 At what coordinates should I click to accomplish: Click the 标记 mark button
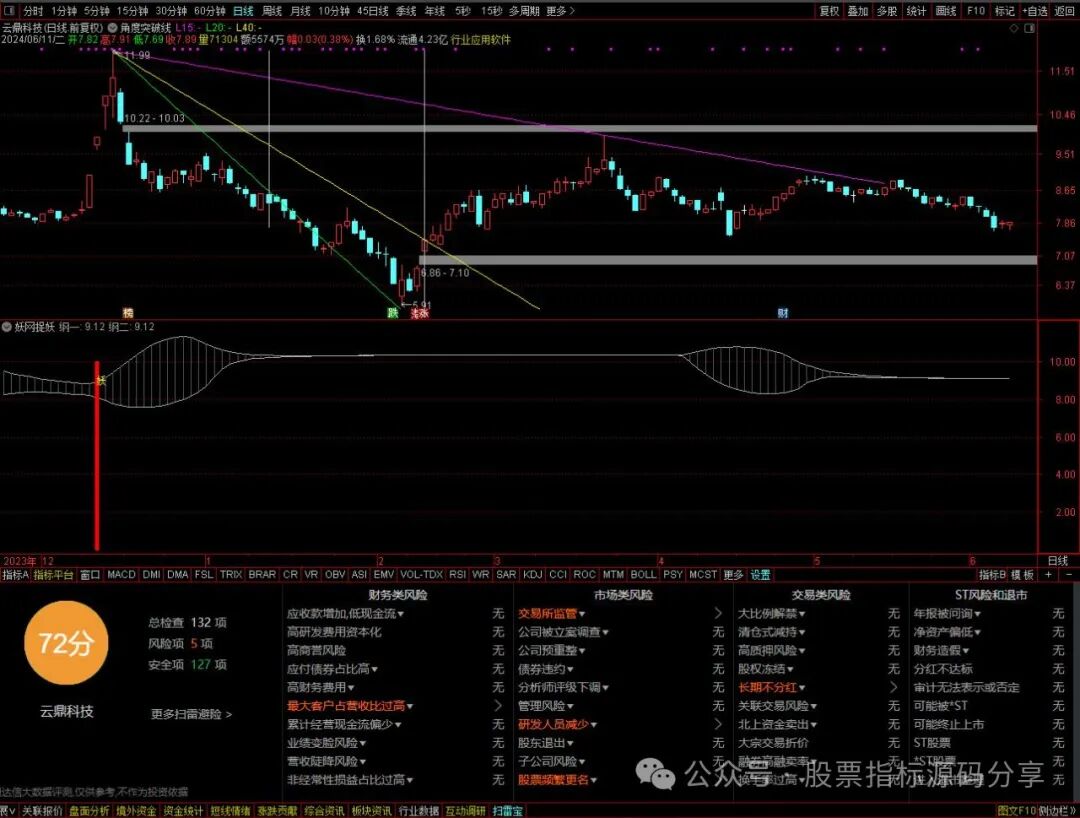point(1004,11)
